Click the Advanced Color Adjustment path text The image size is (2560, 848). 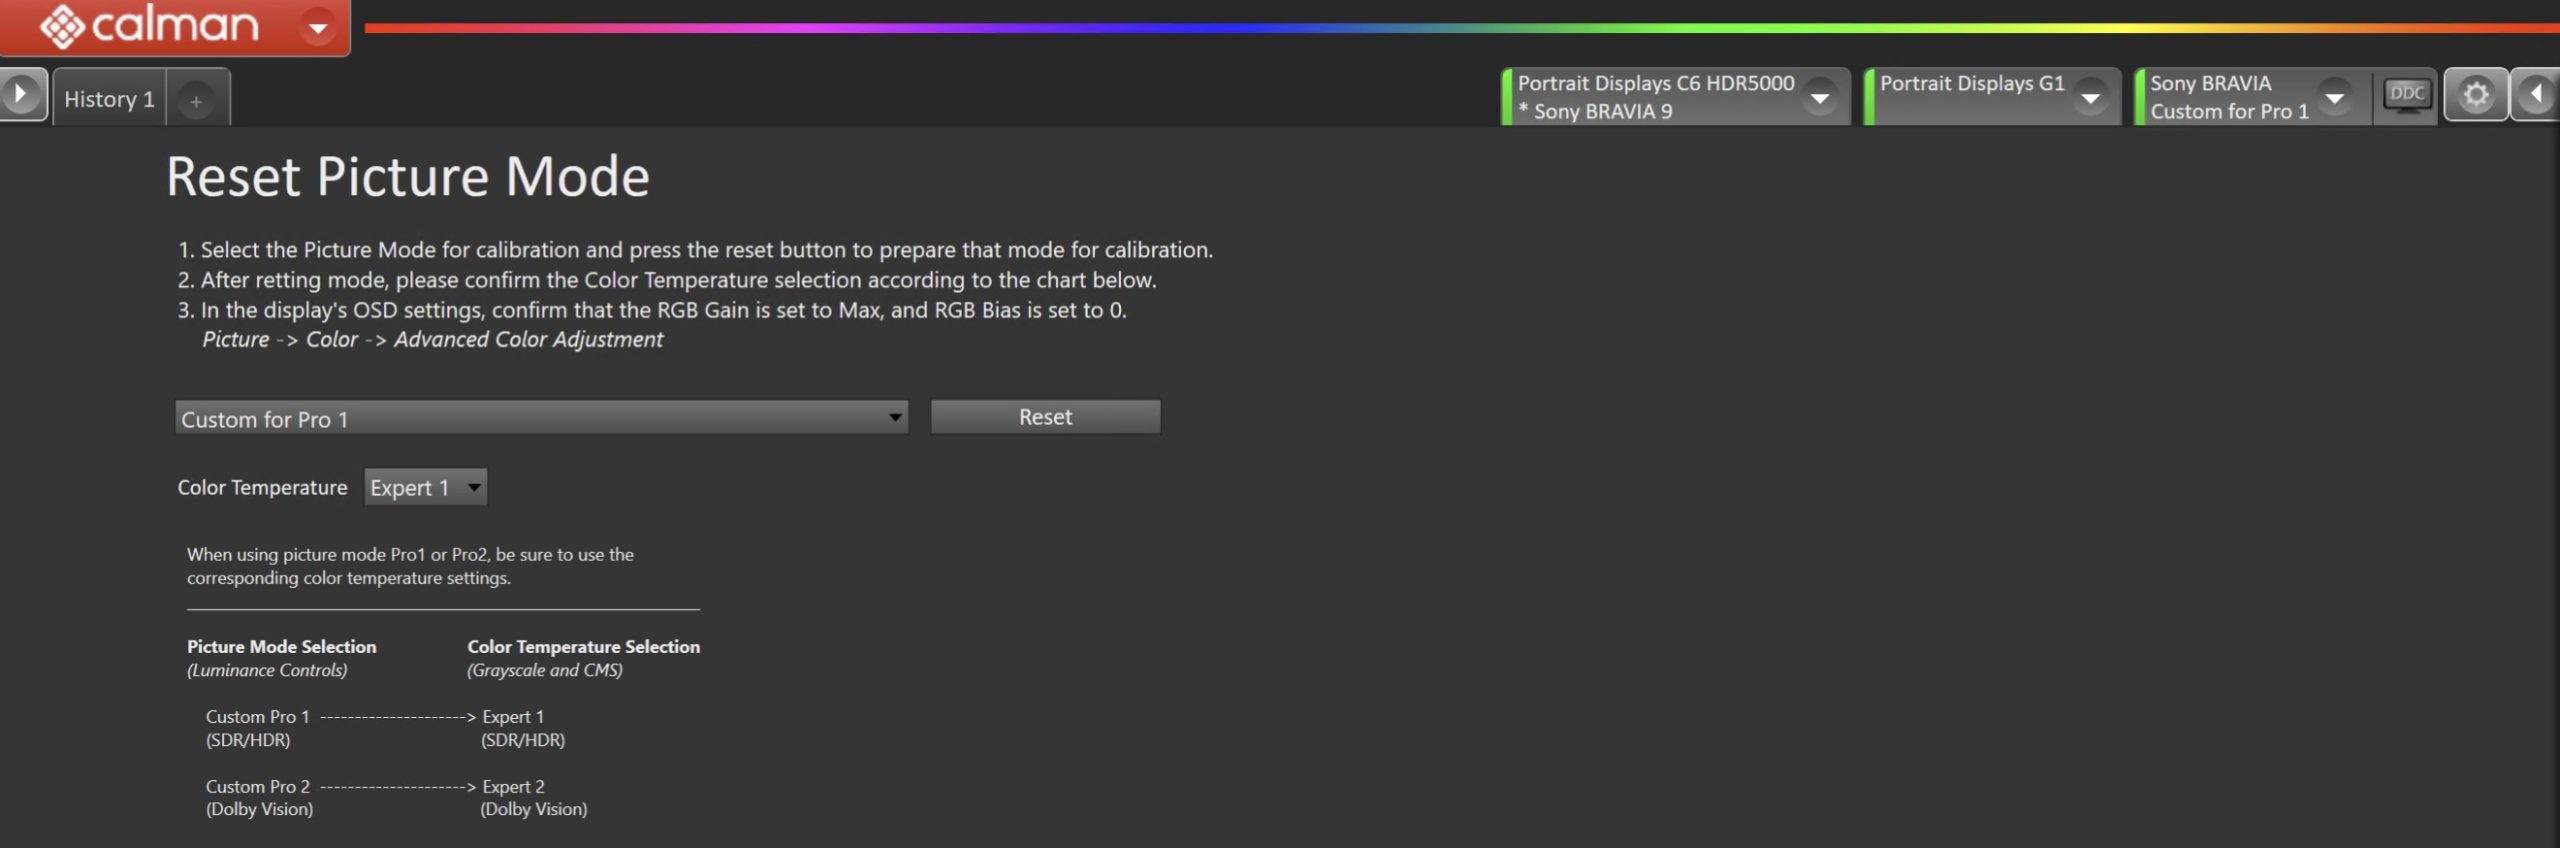tap(528, 340)
